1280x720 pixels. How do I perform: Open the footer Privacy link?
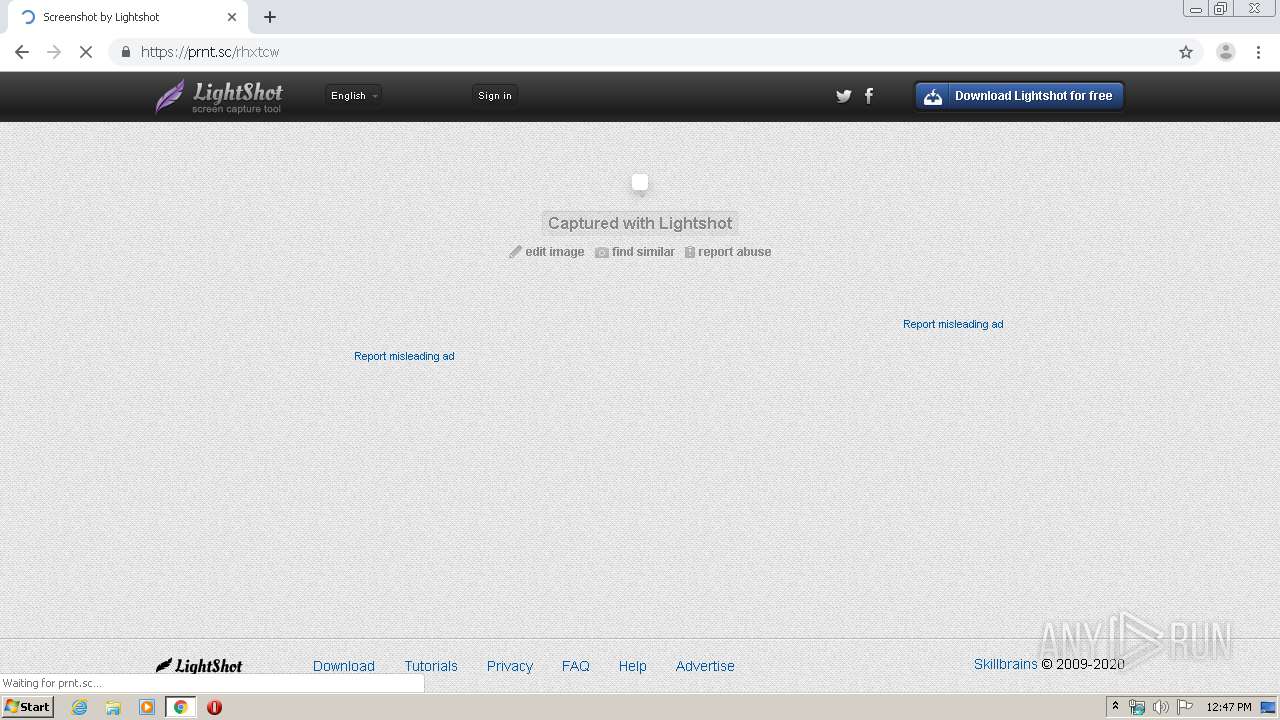pos(510,666)
